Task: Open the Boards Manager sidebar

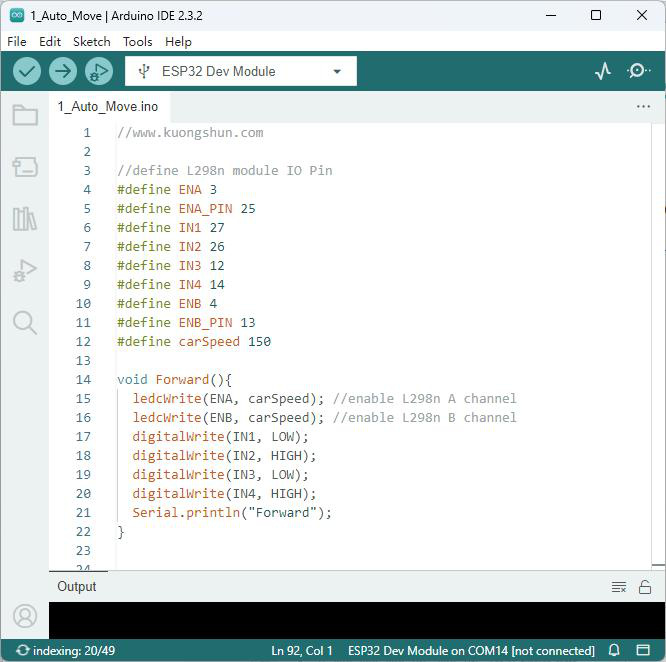Action: tap(25, 167)
